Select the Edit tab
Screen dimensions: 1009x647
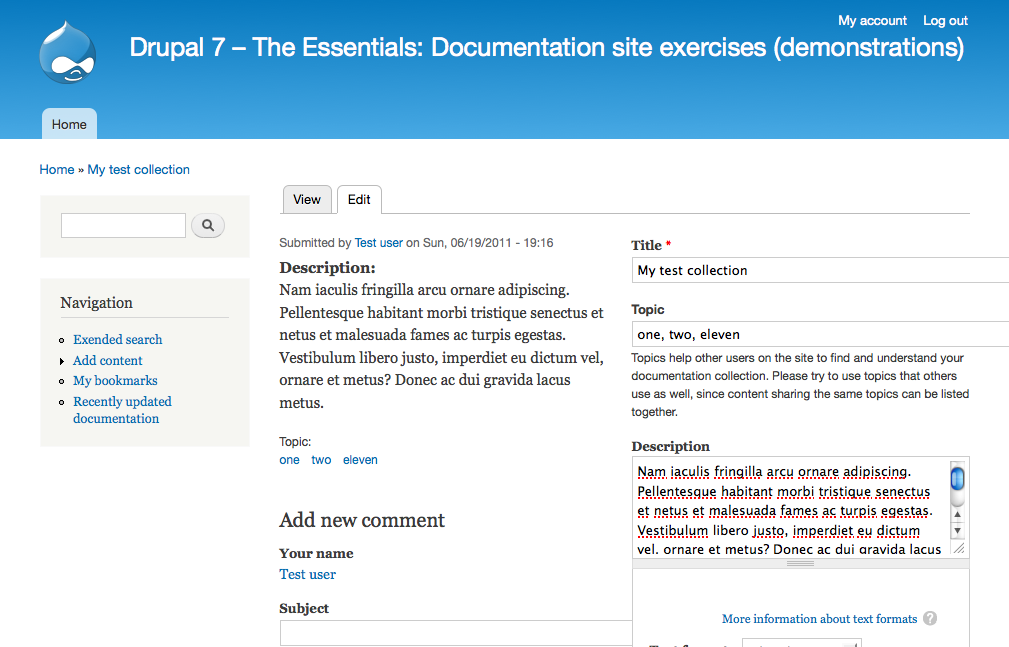[359, 199]
